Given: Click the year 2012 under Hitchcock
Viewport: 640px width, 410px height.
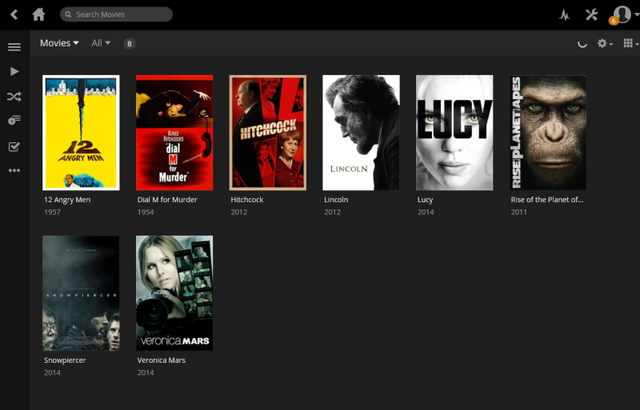Looking at the screenshot, I should pos(239,212).
